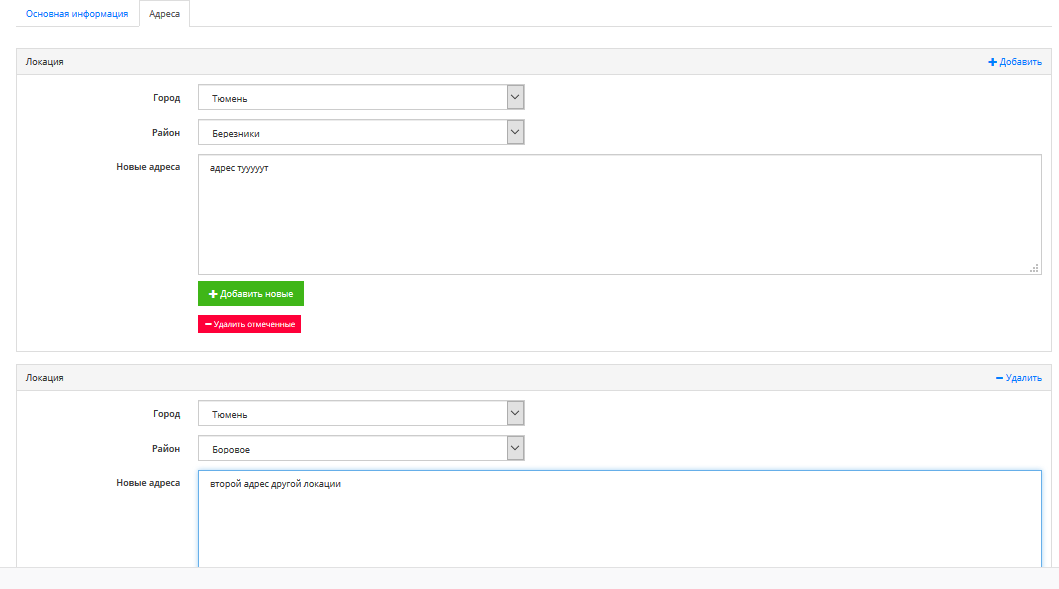The image size is (1059, 589).
Task: Click the first Локация panel header title
Action: [45, 62]
